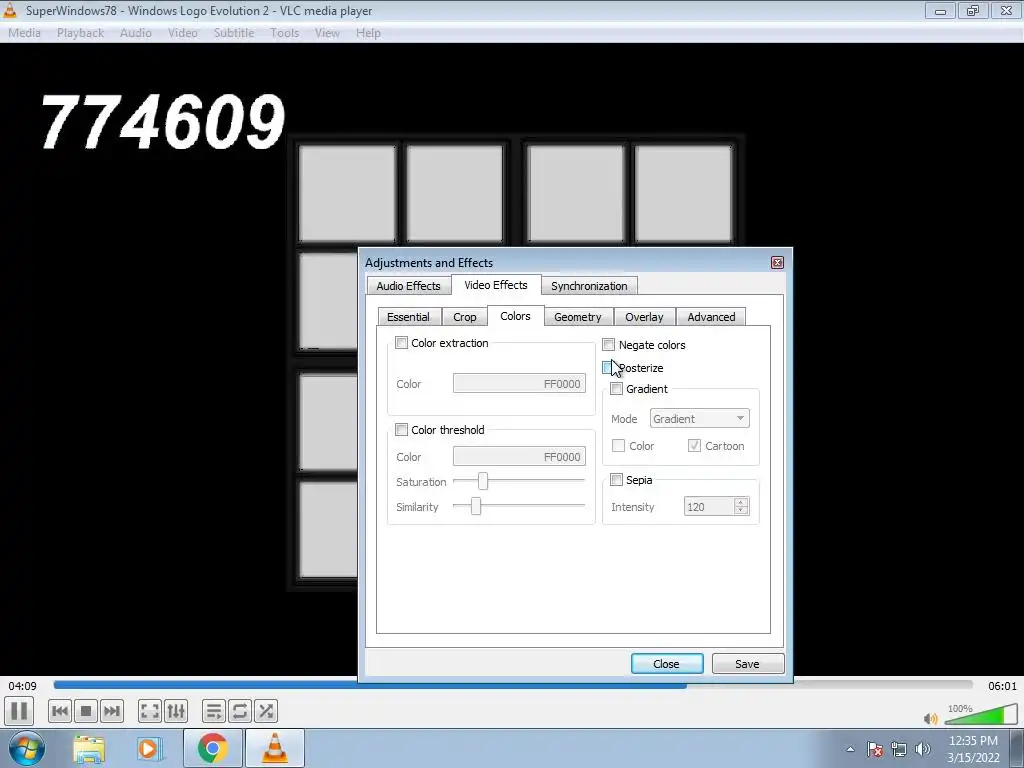Show the playlist view
The width and height of the screenshot is (1024, 768).
(214, 711)
